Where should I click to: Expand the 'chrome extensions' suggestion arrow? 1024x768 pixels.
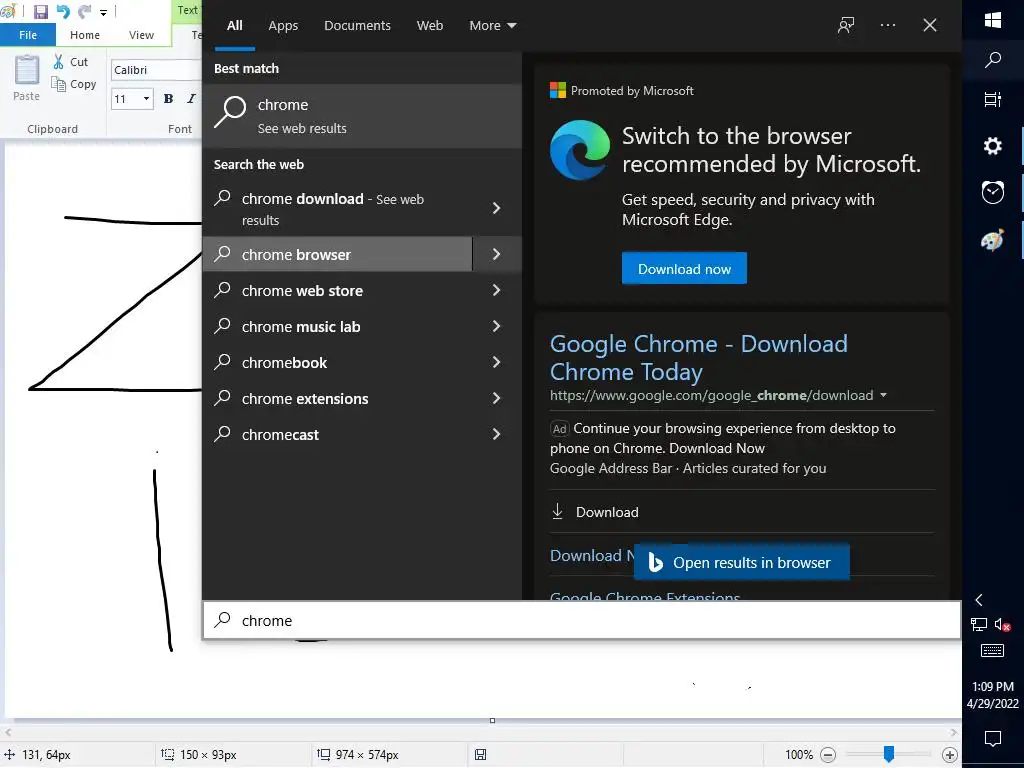click(496, 398)
